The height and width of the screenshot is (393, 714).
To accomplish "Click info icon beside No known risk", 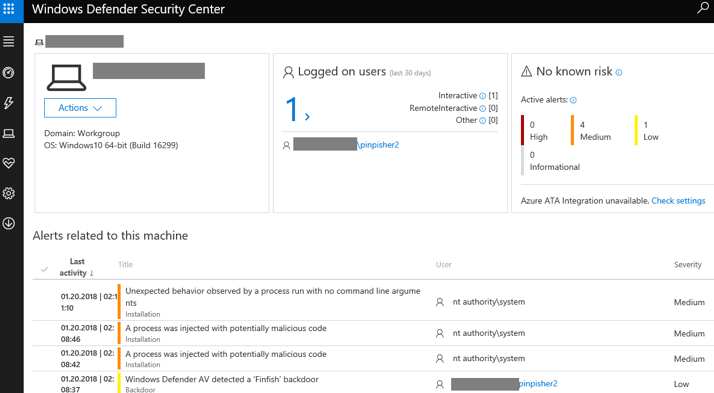I will click(619, 72).
